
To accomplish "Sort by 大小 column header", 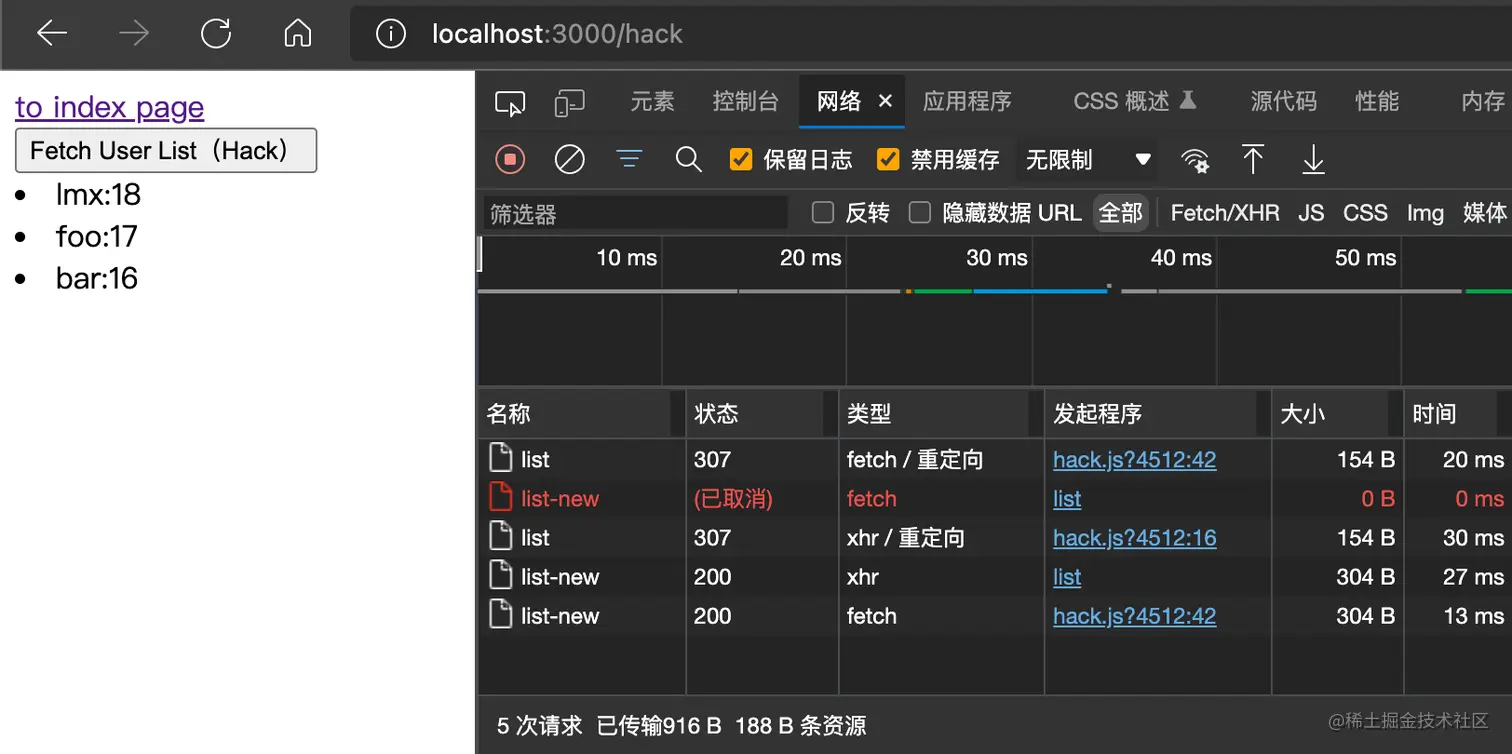I will pyautogui.click(x=1337, y=414).
